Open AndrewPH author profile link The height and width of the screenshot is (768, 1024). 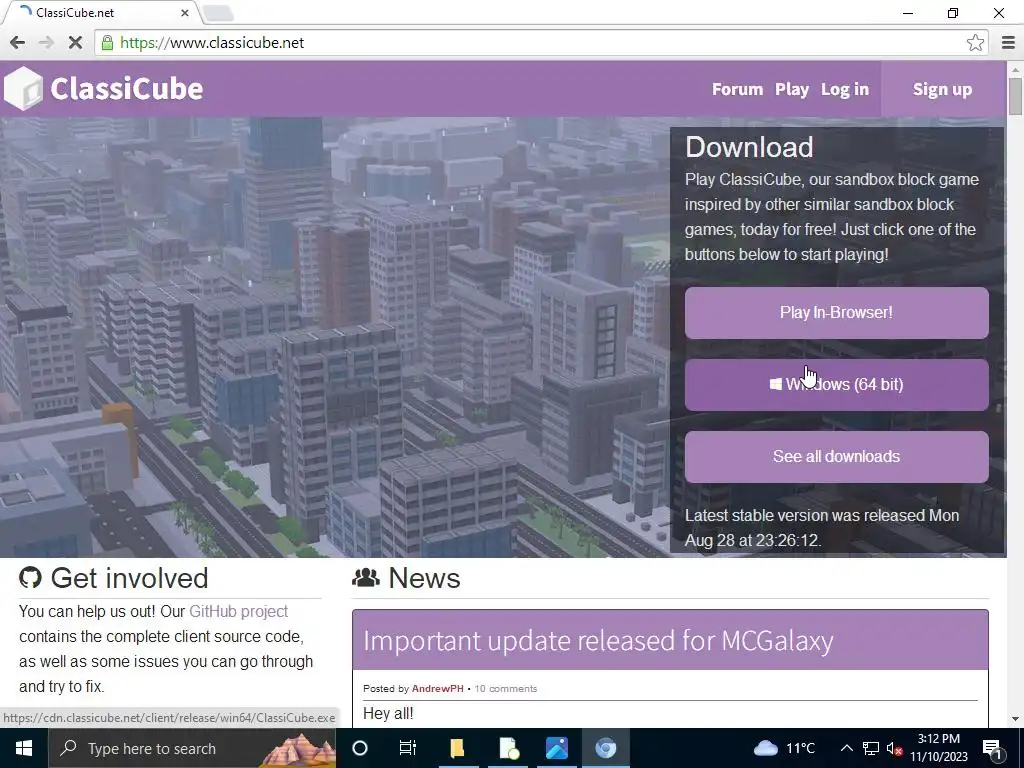(x=438, y=688)
